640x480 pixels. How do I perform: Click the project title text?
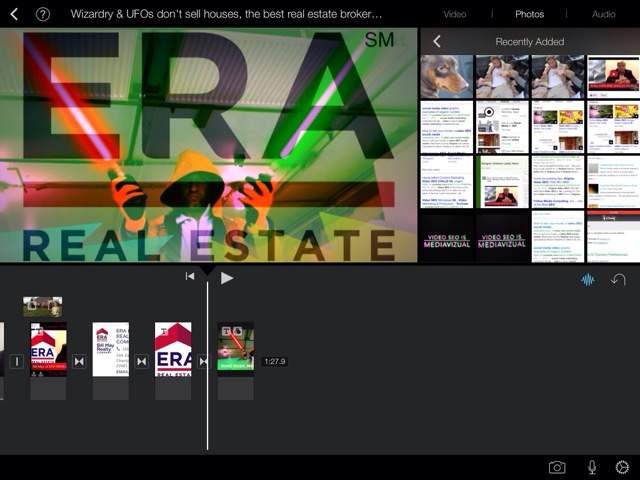226,14
